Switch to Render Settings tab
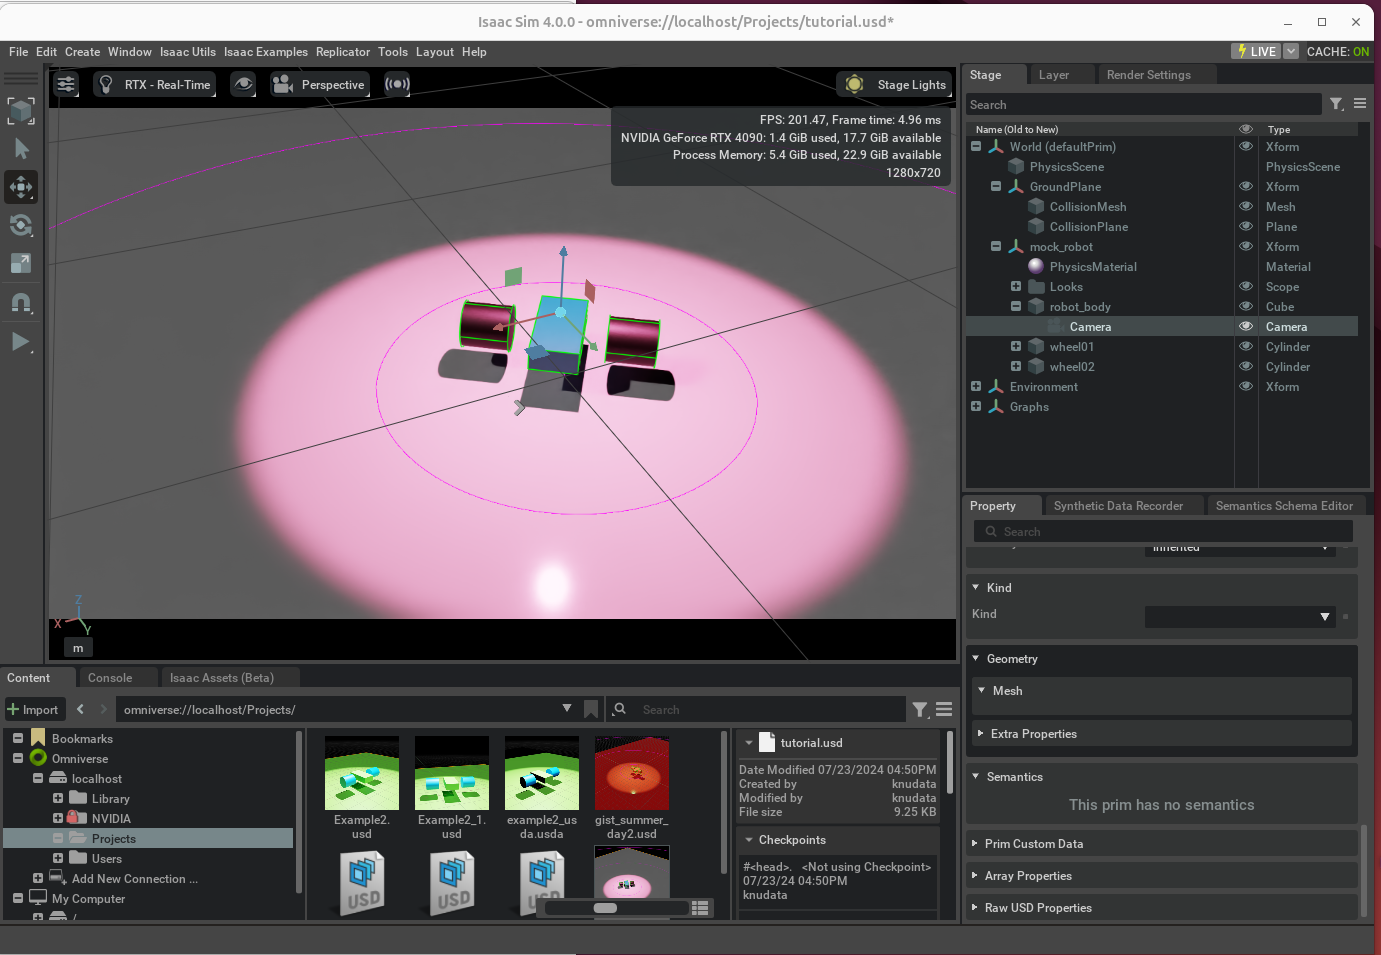The image size is (1381, 955). [1149, 75]
